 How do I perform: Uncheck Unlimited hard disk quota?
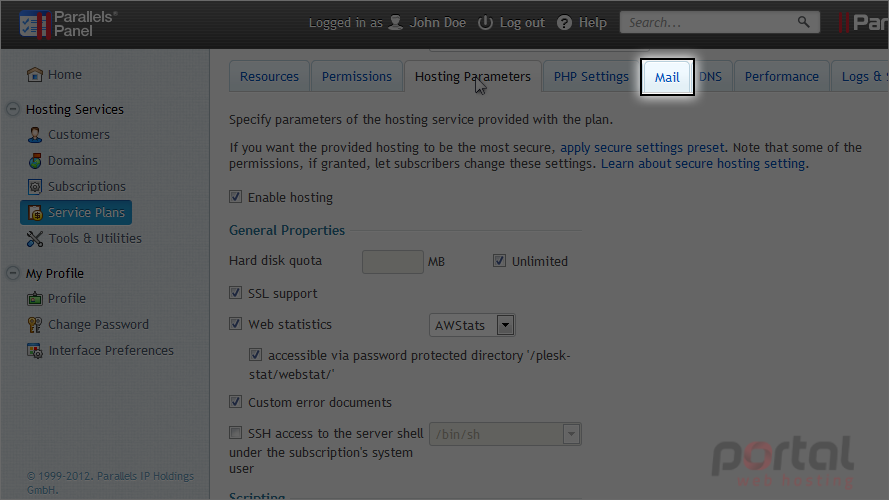pyautogui.click(x=499, y=261)
